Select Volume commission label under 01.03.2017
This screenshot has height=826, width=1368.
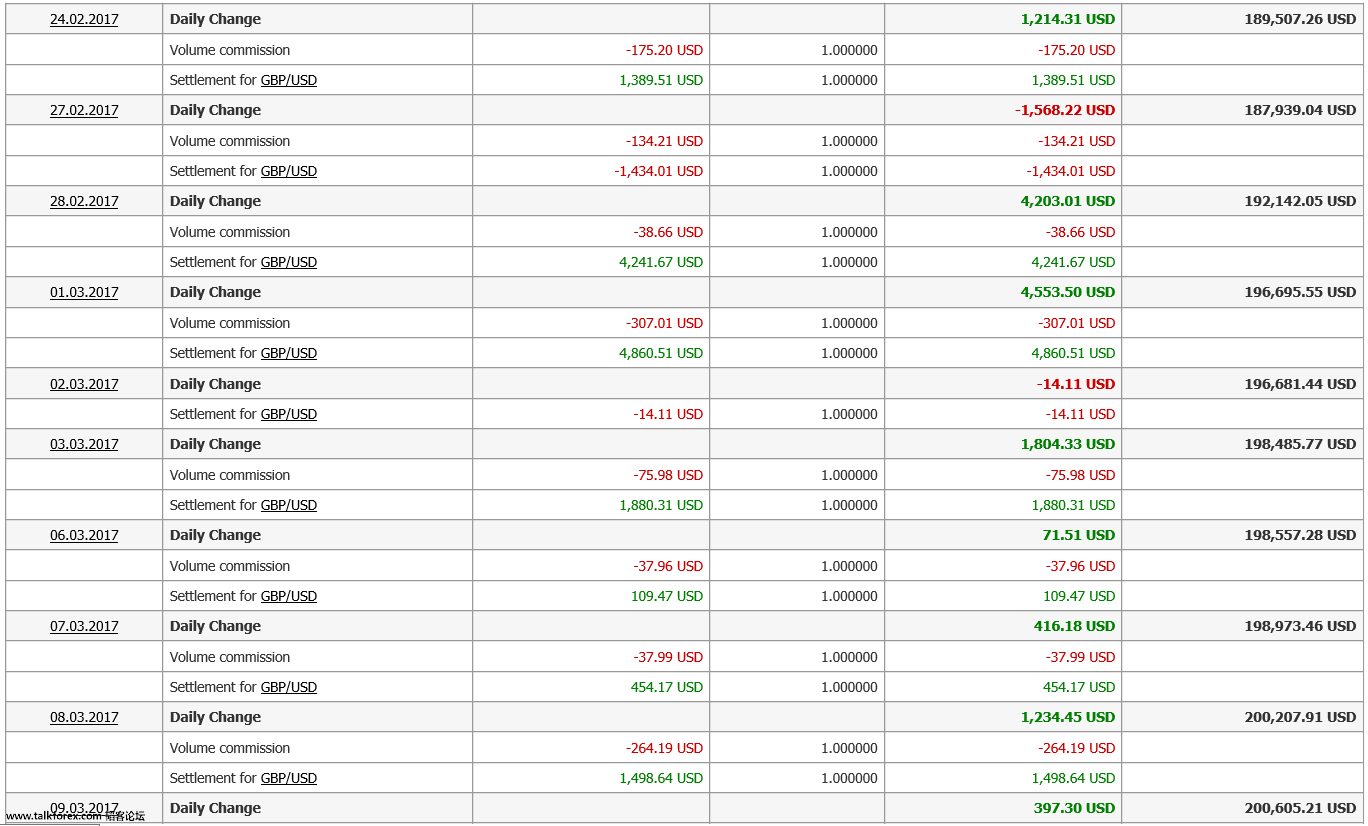(x=230, y=323)
